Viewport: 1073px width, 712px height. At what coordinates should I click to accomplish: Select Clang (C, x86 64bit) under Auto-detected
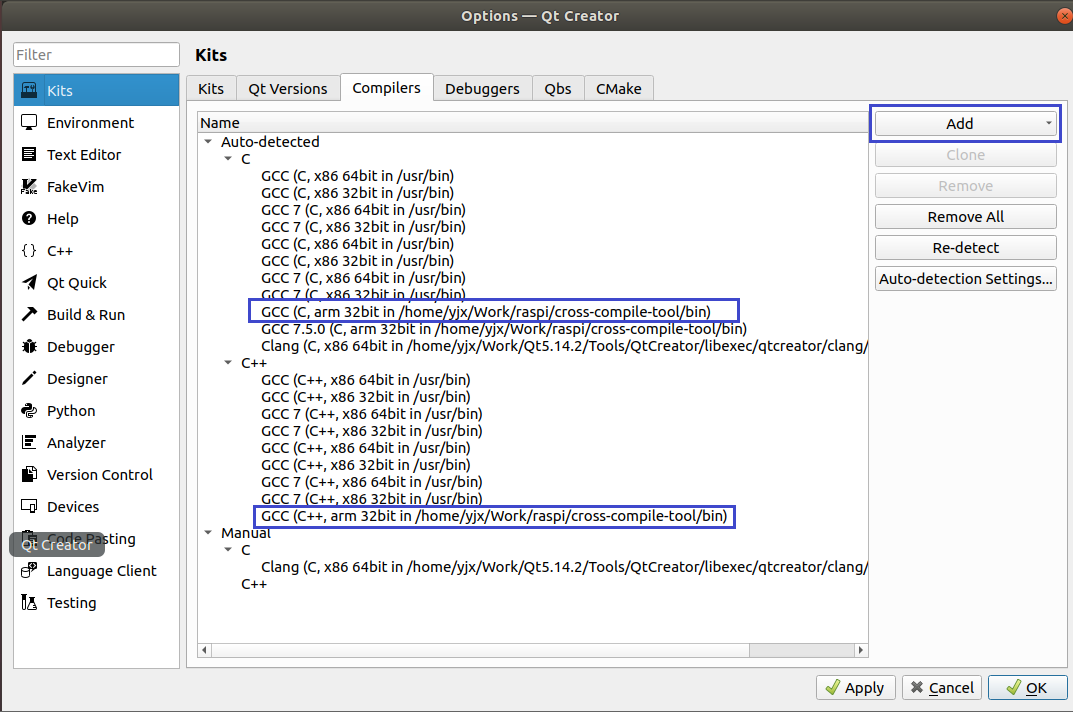point(564,346)
